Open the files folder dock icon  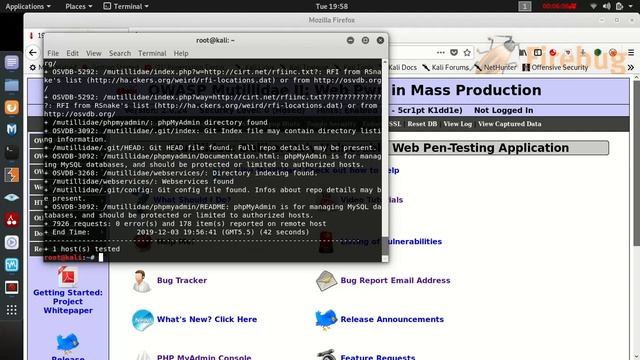pyautogui.click(x=11, y=85)
